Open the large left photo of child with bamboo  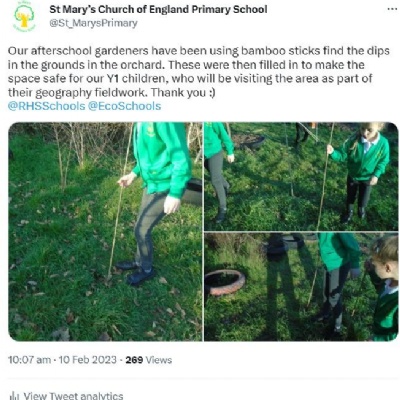point(105,231)
